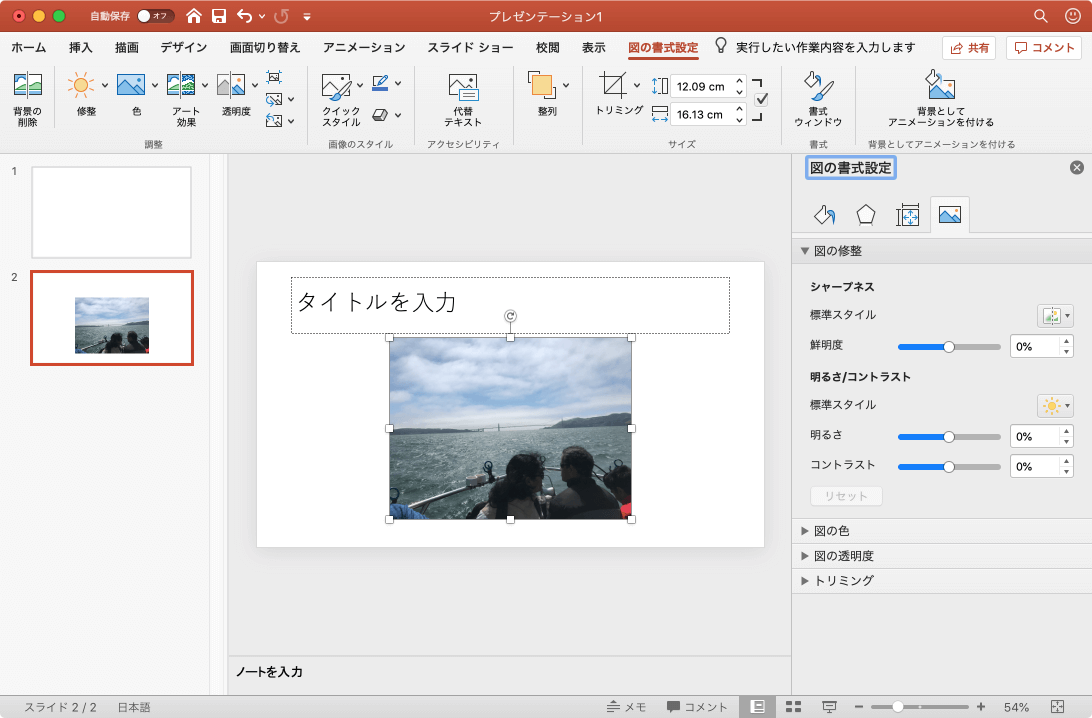Open the 書式ウィンドウ format pane icon

[818, 86]
